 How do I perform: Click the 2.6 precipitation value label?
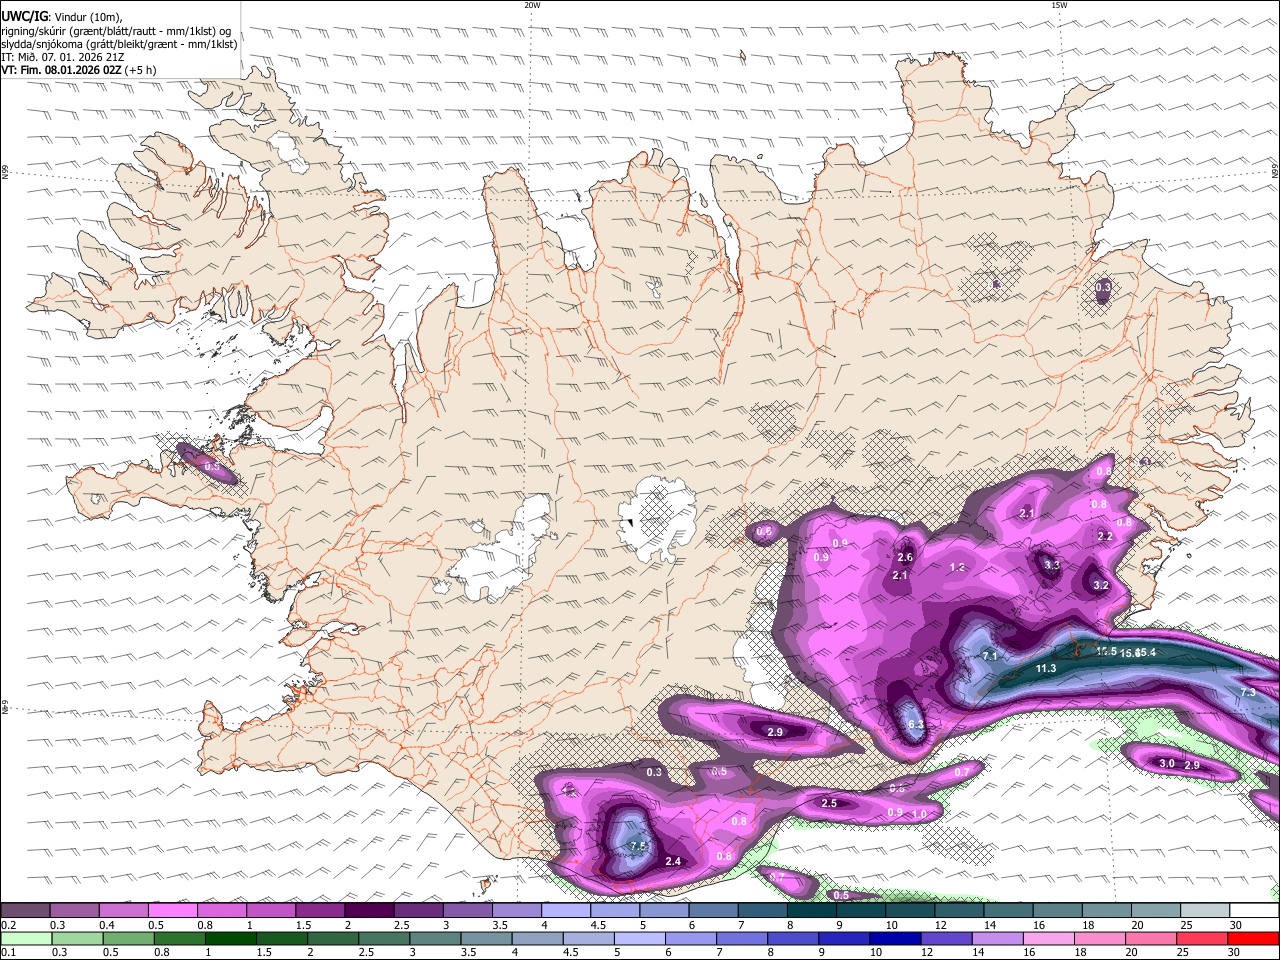pyautogui.click(x=905, y=557)
